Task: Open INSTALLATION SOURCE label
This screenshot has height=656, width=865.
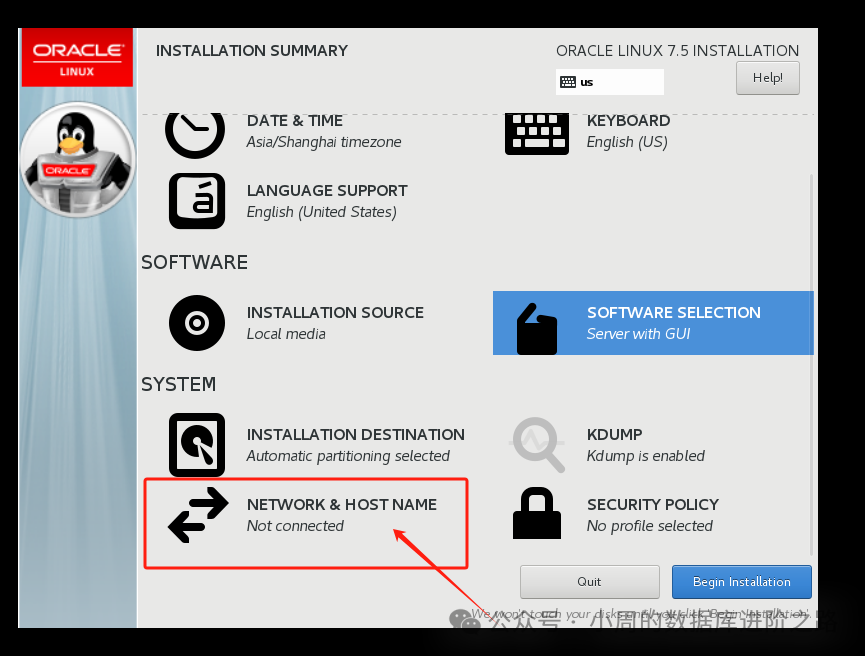Action: 335,313
